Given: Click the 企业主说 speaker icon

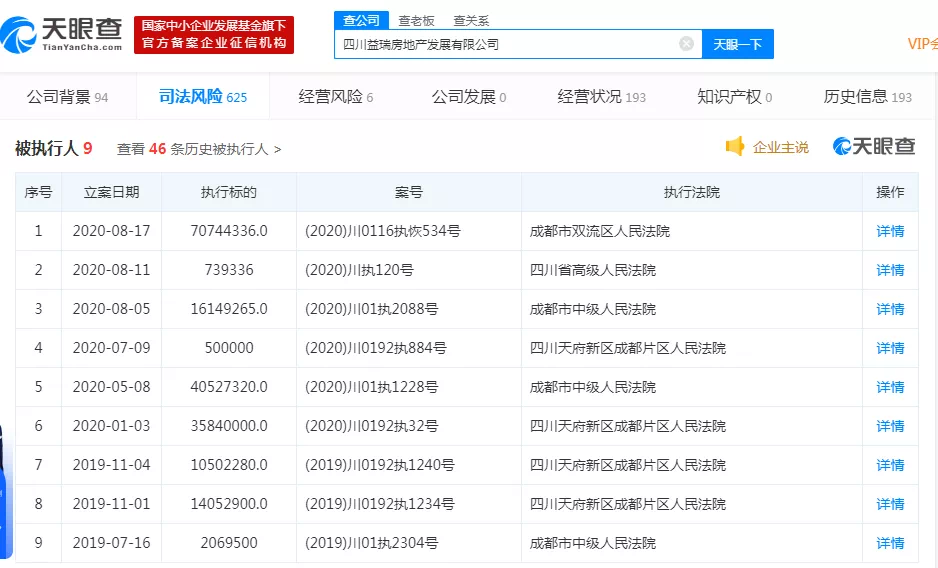Looking at the screenshot, I should pos(735,146).
